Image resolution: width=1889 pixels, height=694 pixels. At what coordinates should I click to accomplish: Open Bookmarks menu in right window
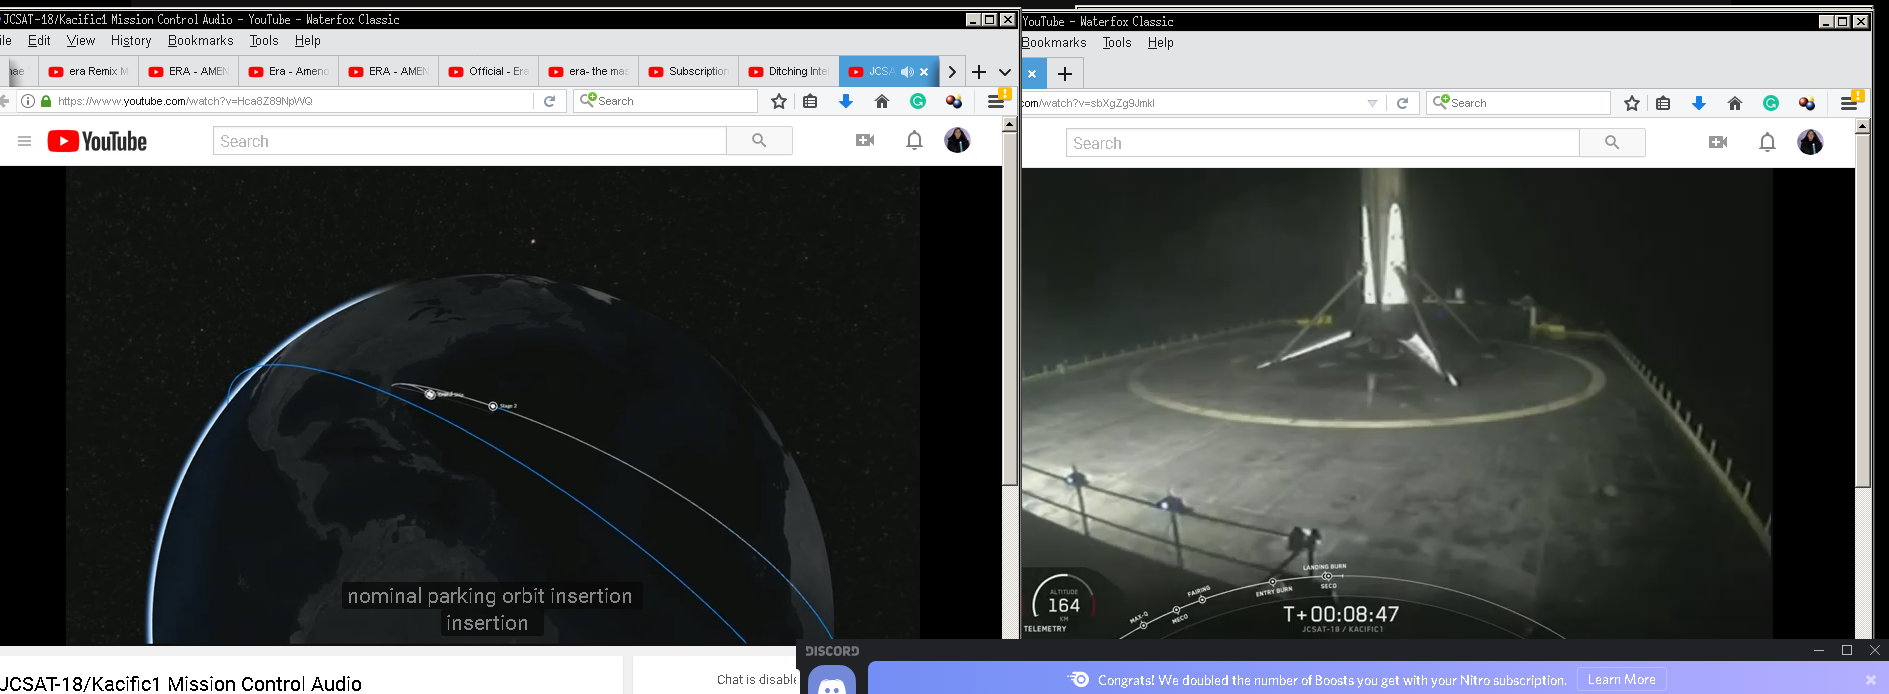tap(1054, 43)
